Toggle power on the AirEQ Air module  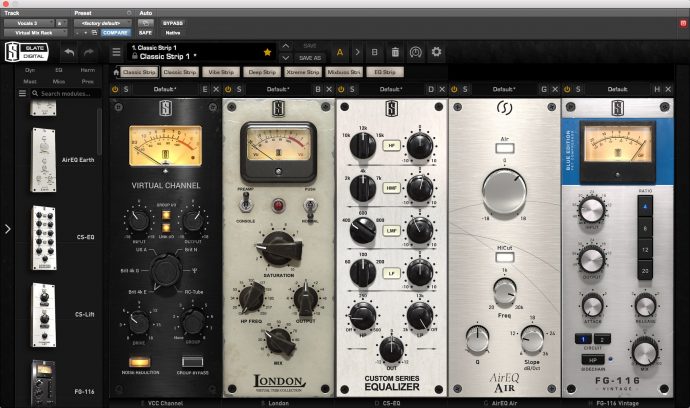click(x=454, y=89)
